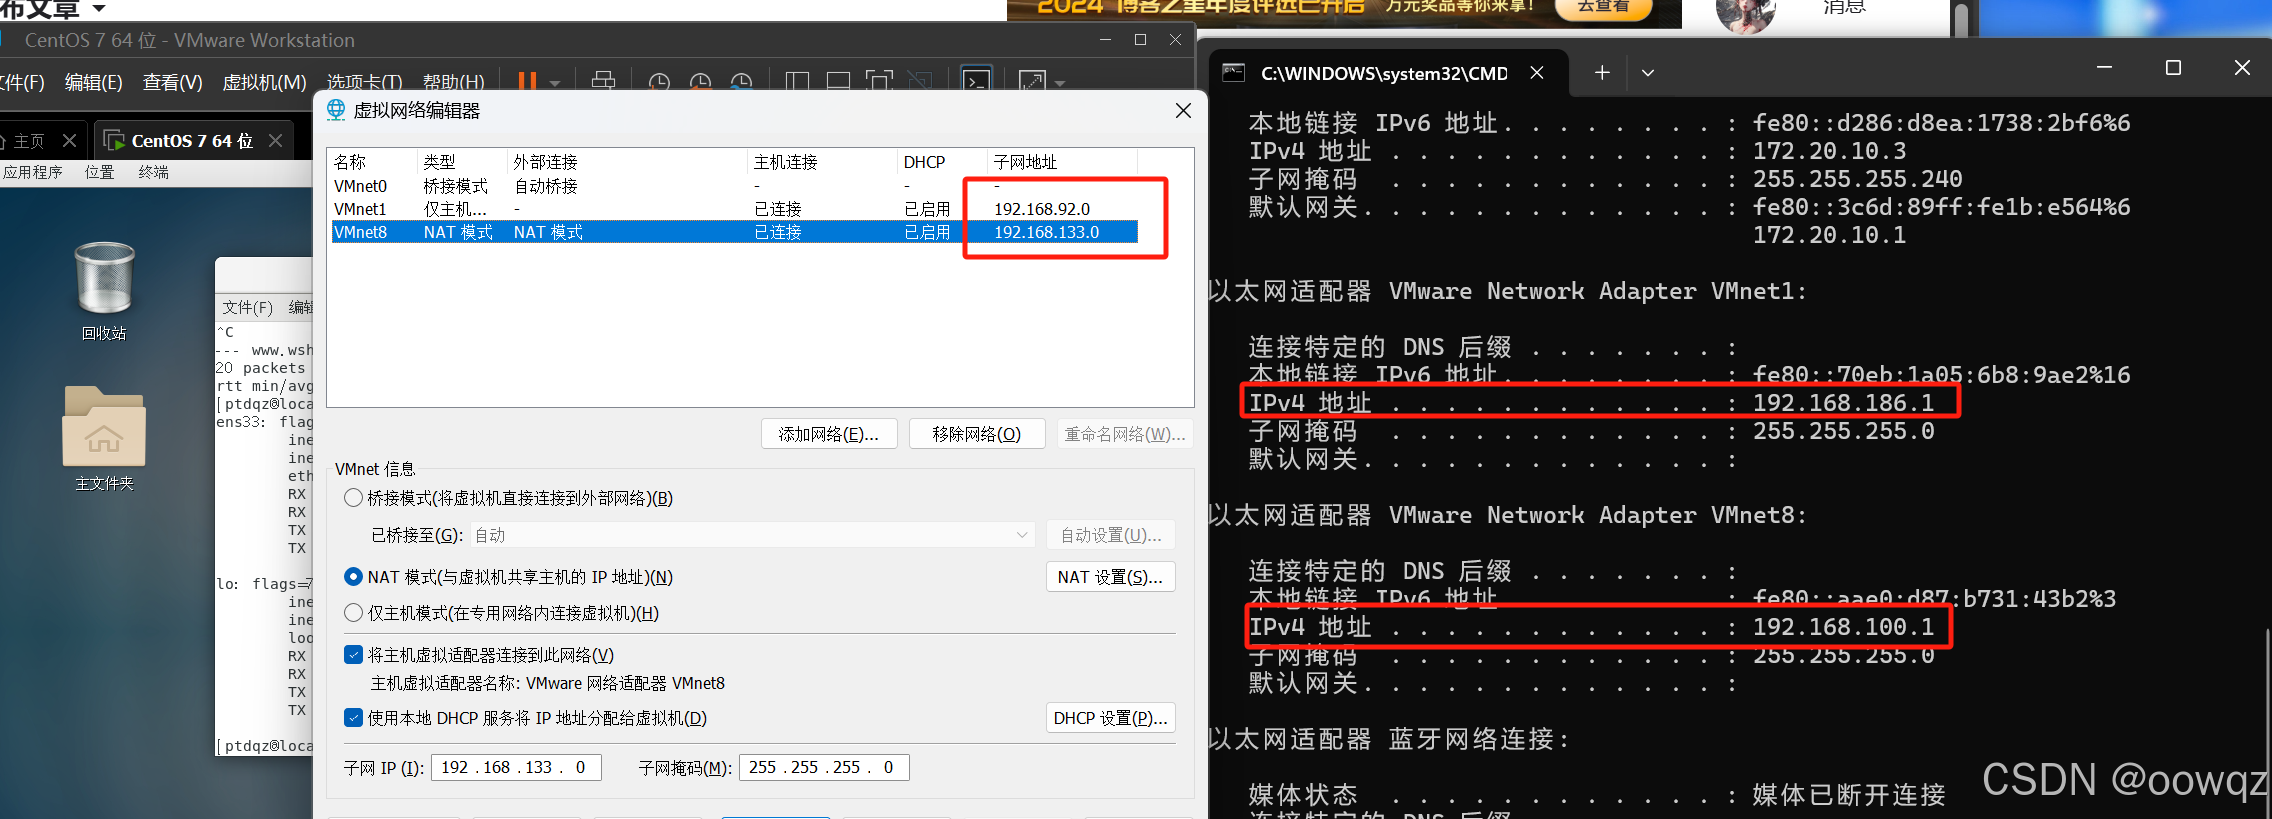Toggle the thumbnail bar layout icon
Image resolution: width=2272 pixels, height=819 pixels.
[x=838, y=81]
